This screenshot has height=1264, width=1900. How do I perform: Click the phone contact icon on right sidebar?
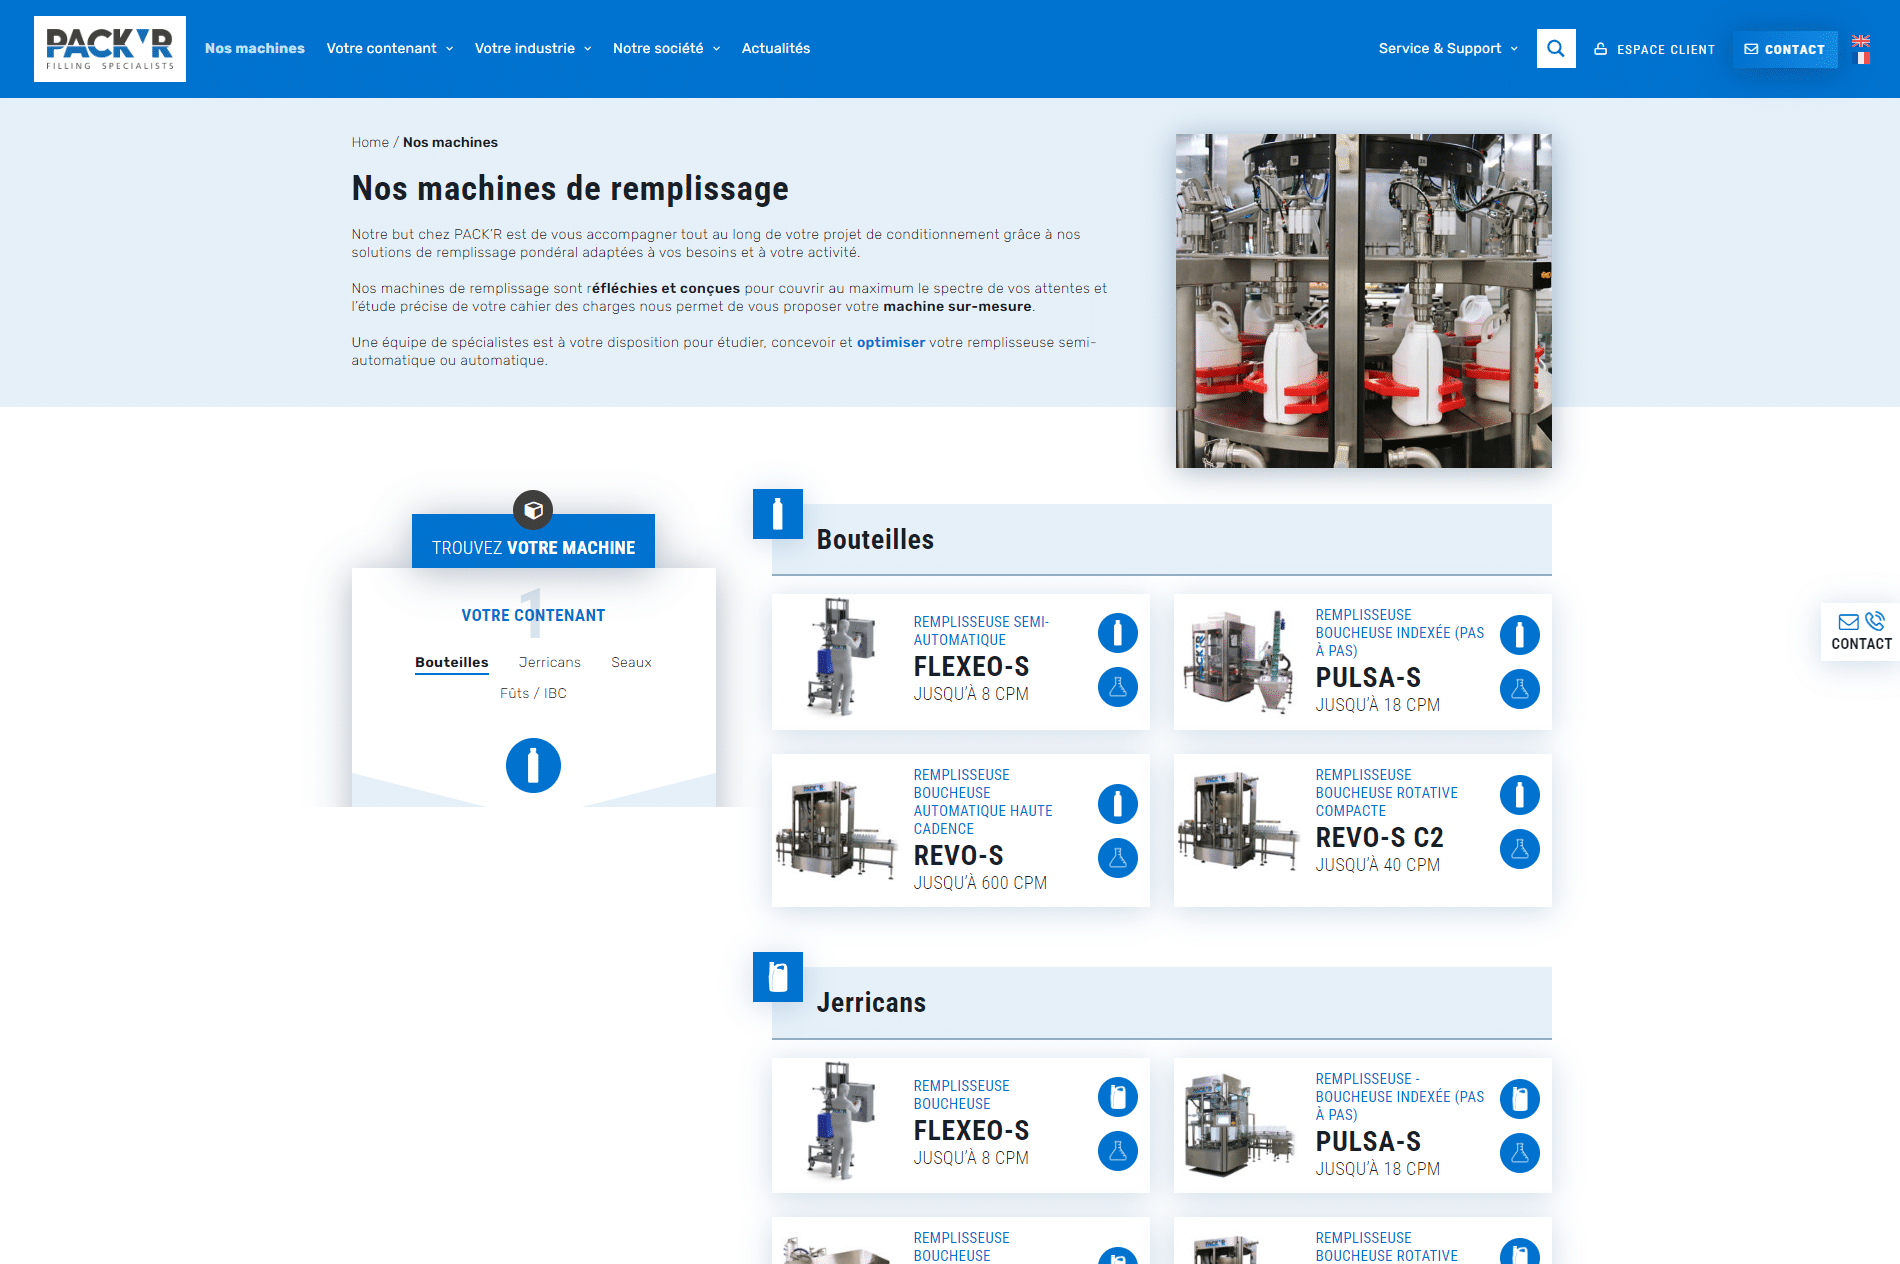[x=1874, y=620]
